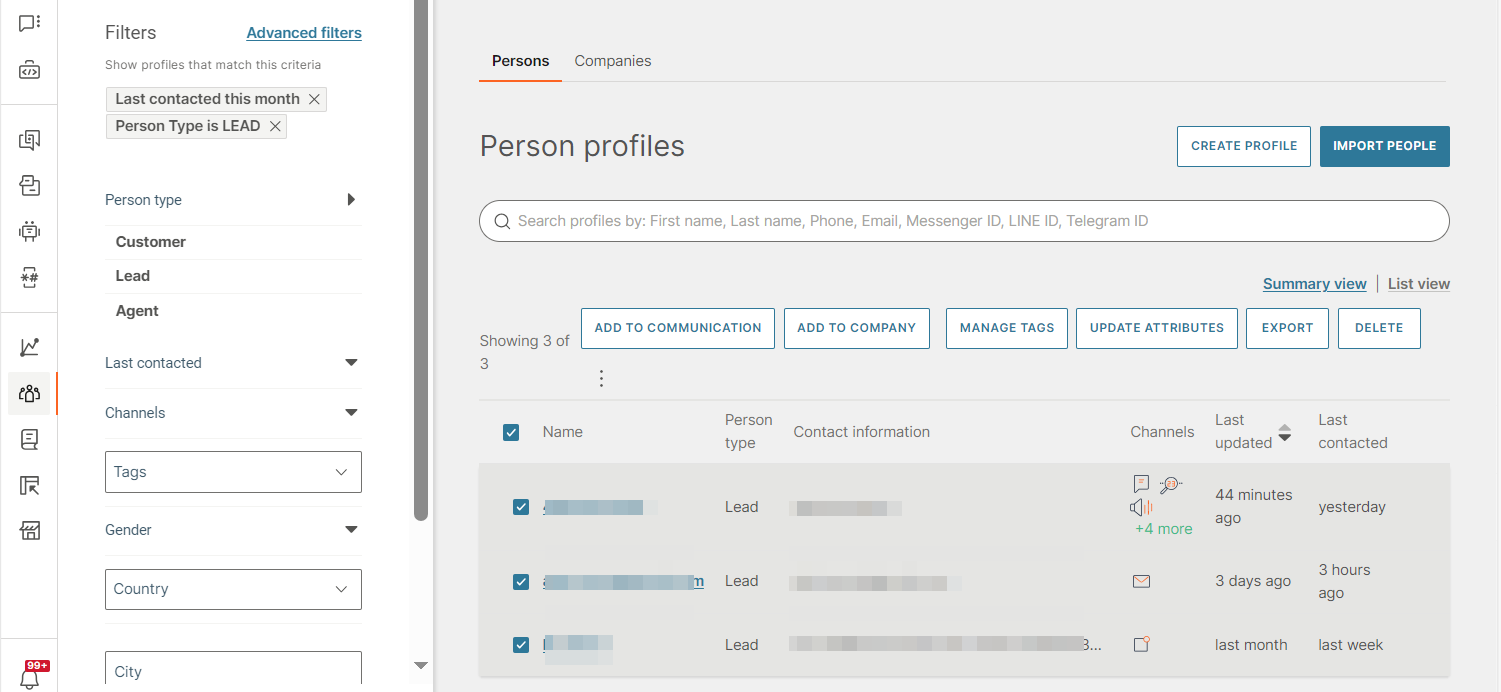Click the chat bubble icon at sidebar top
The width and height of the screenshot is (1501, 692).
click(30, 22)
